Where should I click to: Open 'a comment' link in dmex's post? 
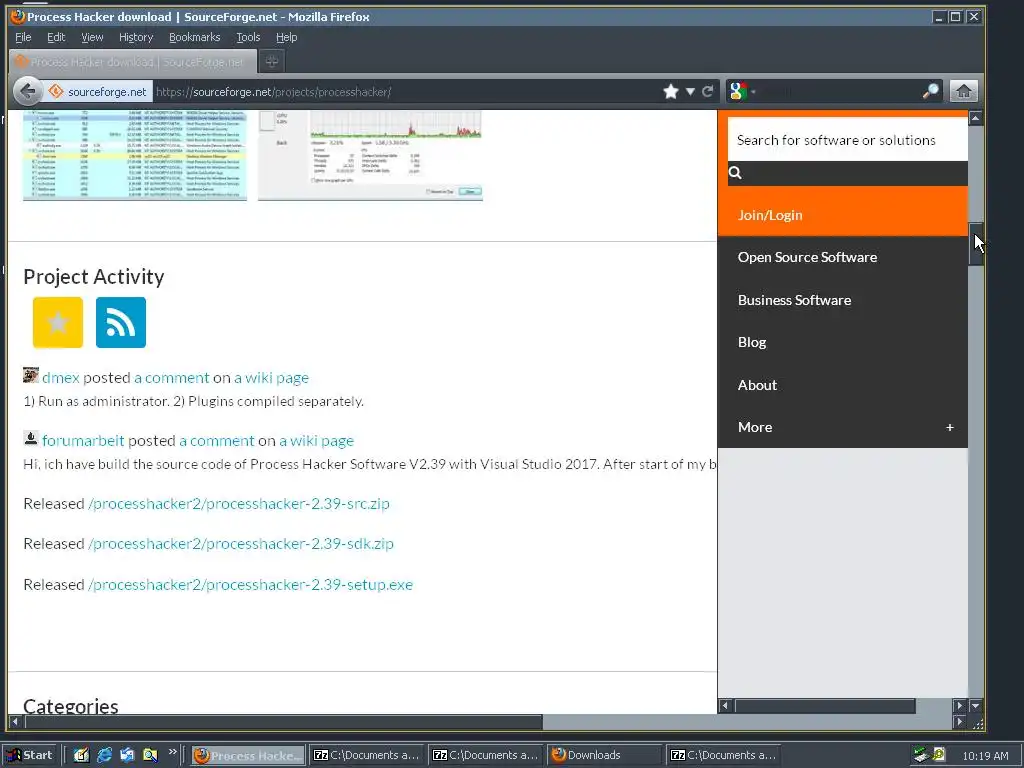point(172,377)
